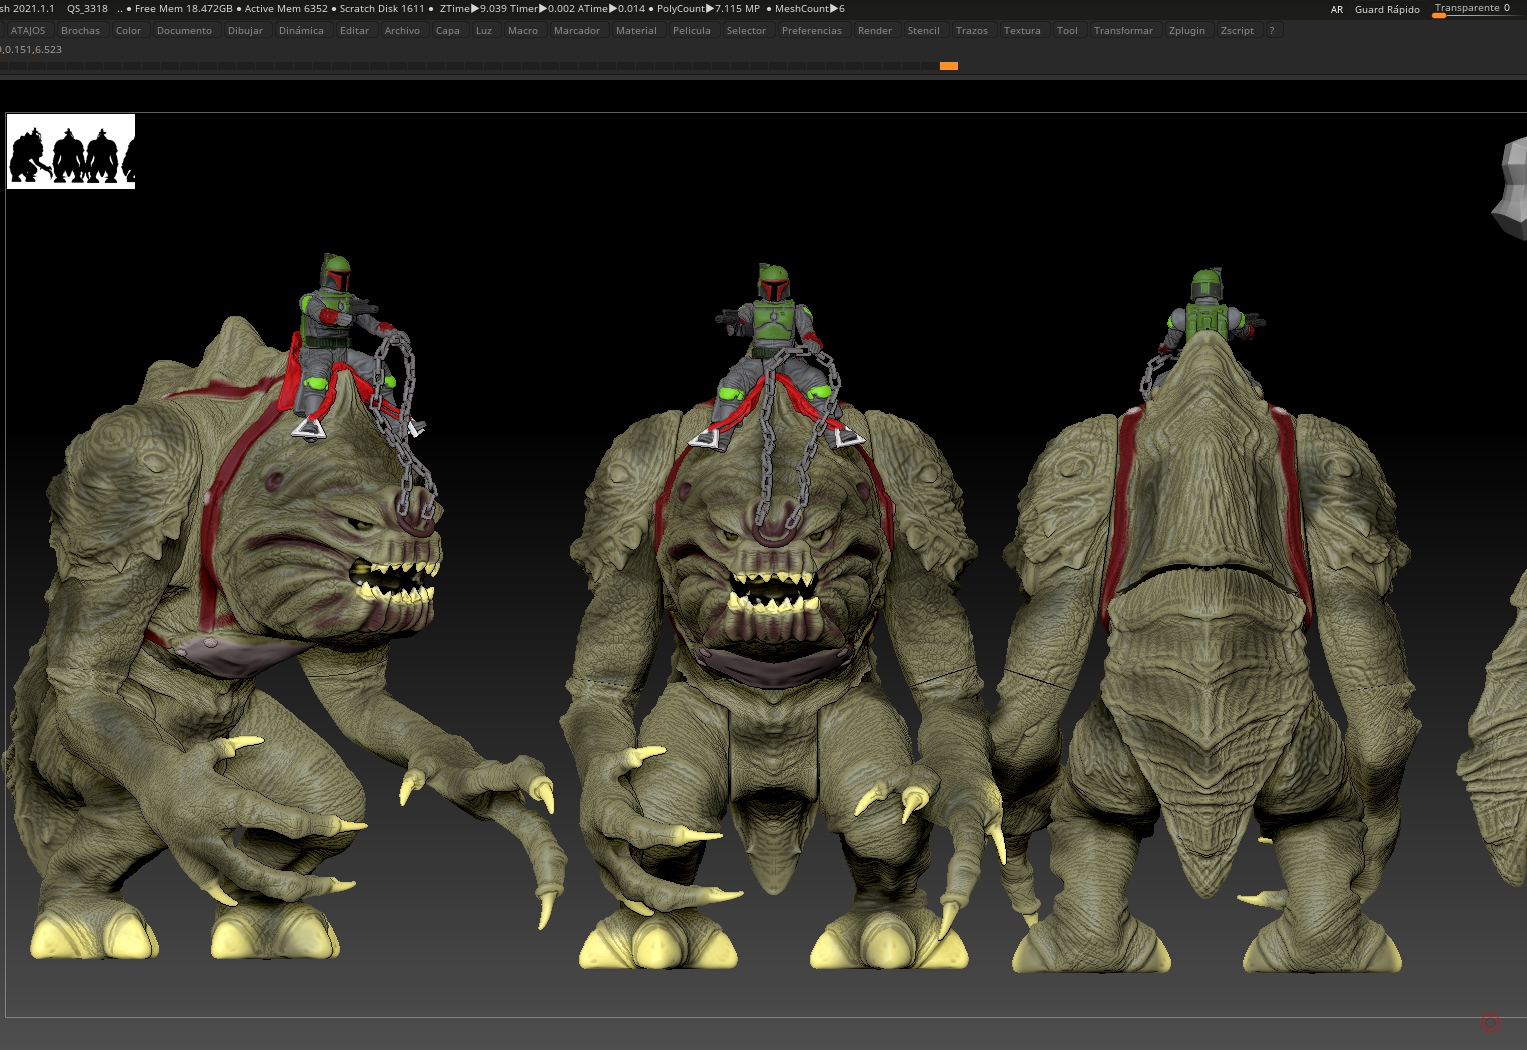Screen dimensions: 1527x1050
Task: Open the Transformar menu
Action: 1123,31
